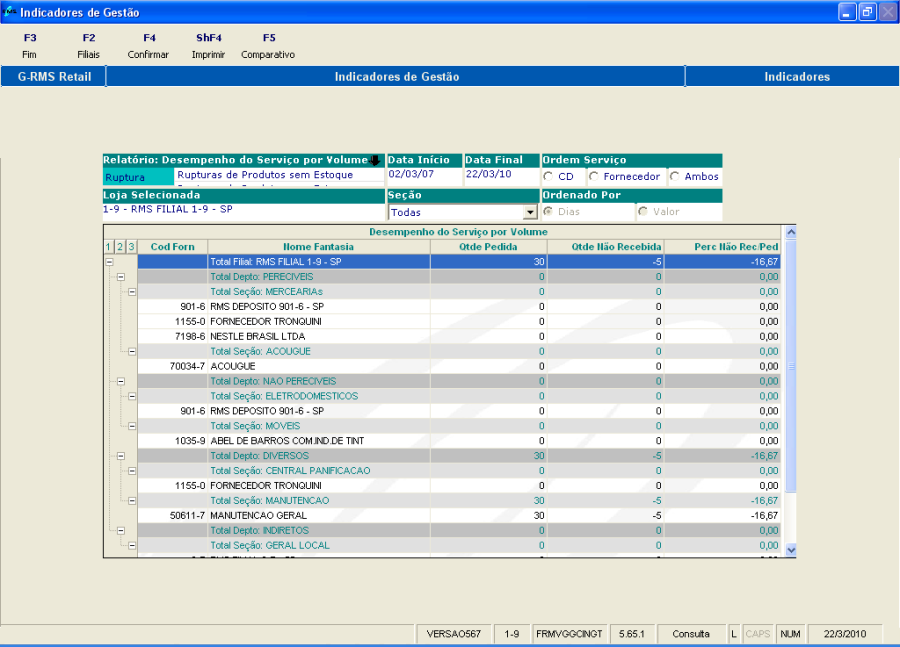Collapse Total Seção: ACOUGUE node
Screen dimensions: 900x647
132,351
